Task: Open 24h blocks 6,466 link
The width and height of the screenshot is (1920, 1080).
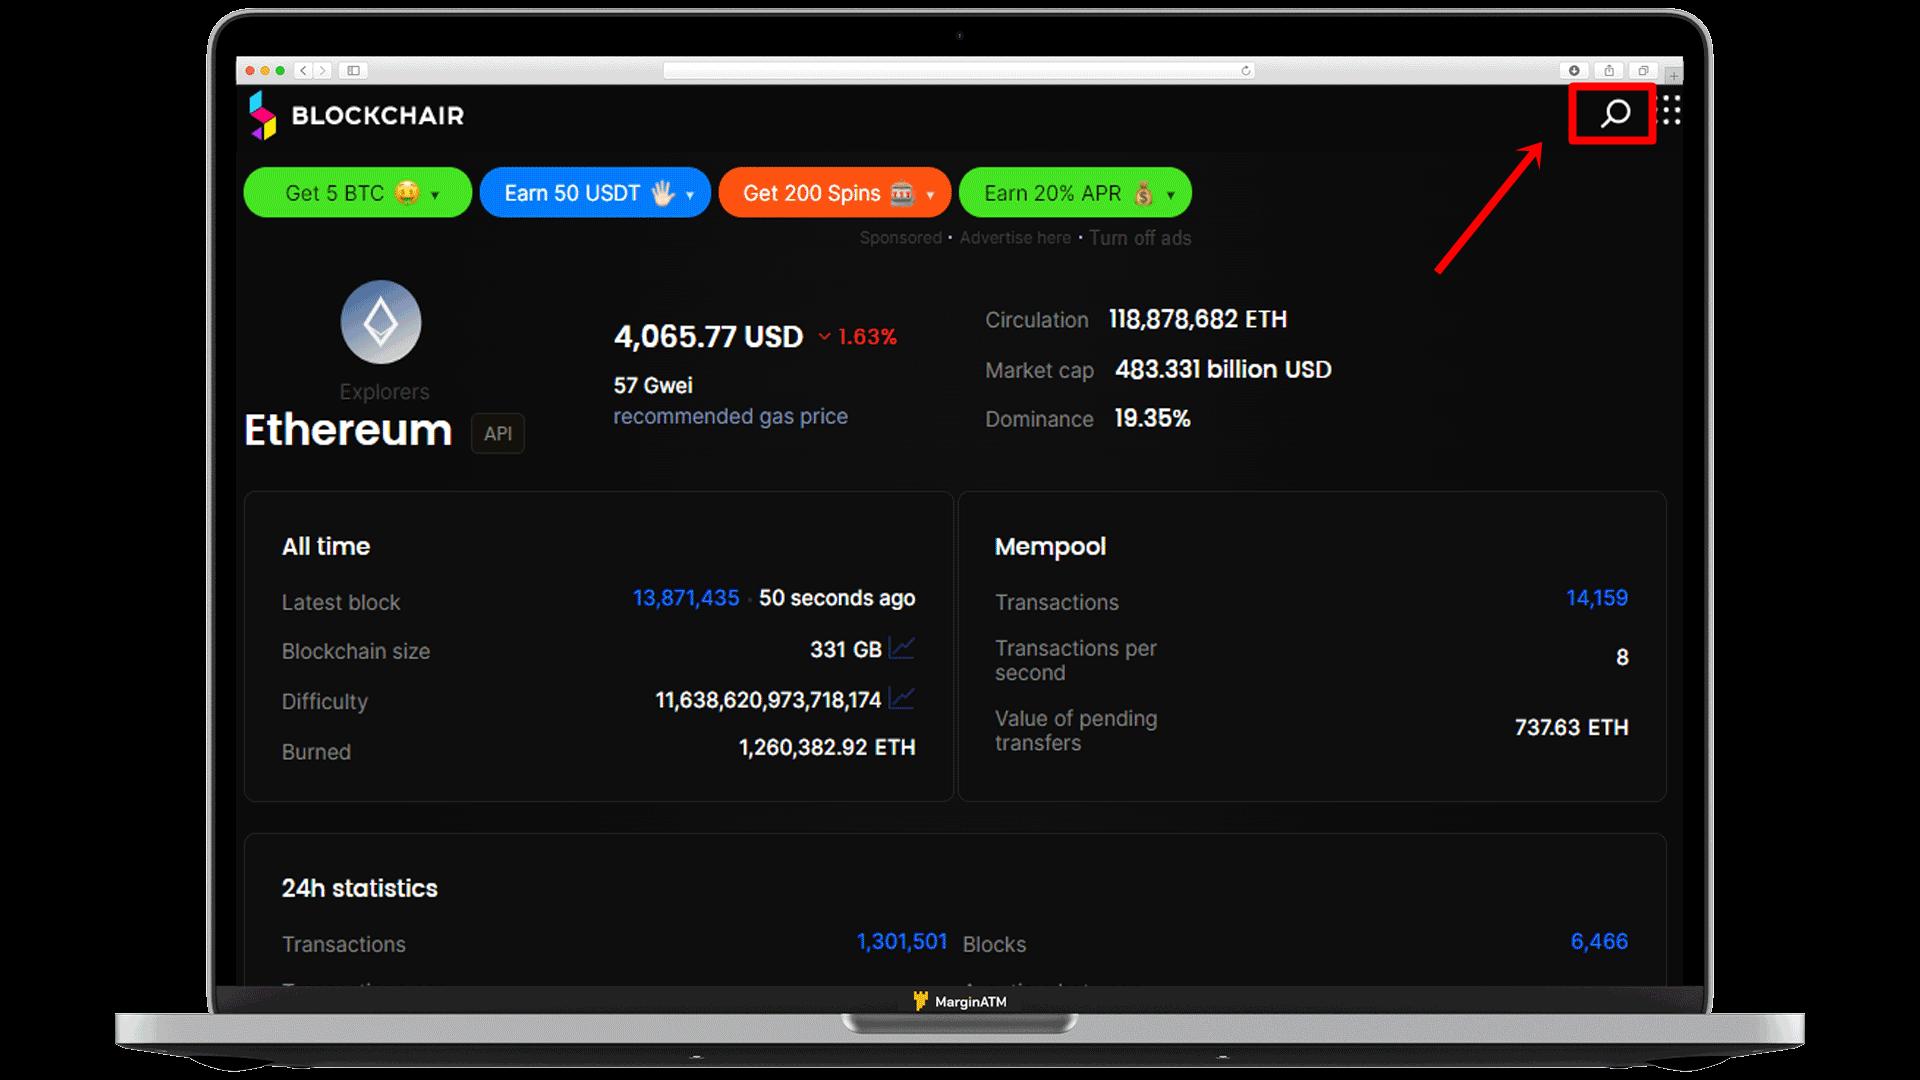Action: click(1599, 942)
